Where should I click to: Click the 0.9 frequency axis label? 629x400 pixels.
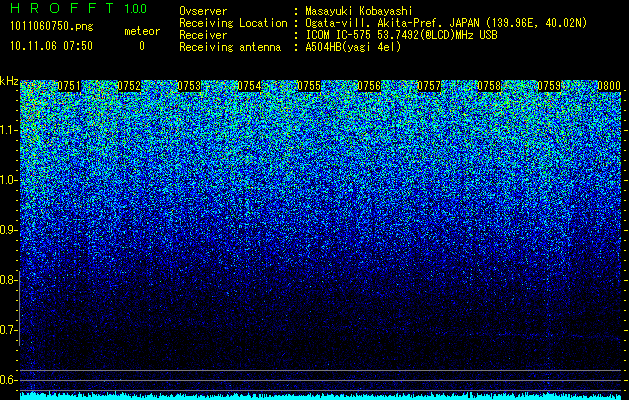tap(9, 230)
